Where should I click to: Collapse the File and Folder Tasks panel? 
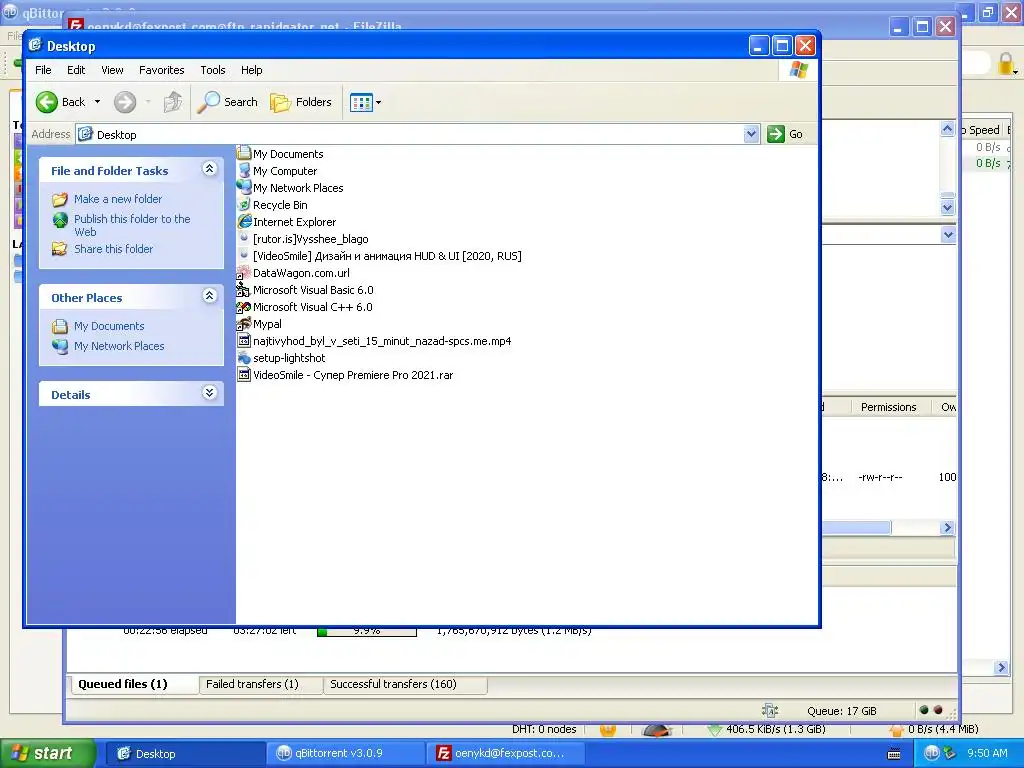pyautogui.click(x=209, y=169)
